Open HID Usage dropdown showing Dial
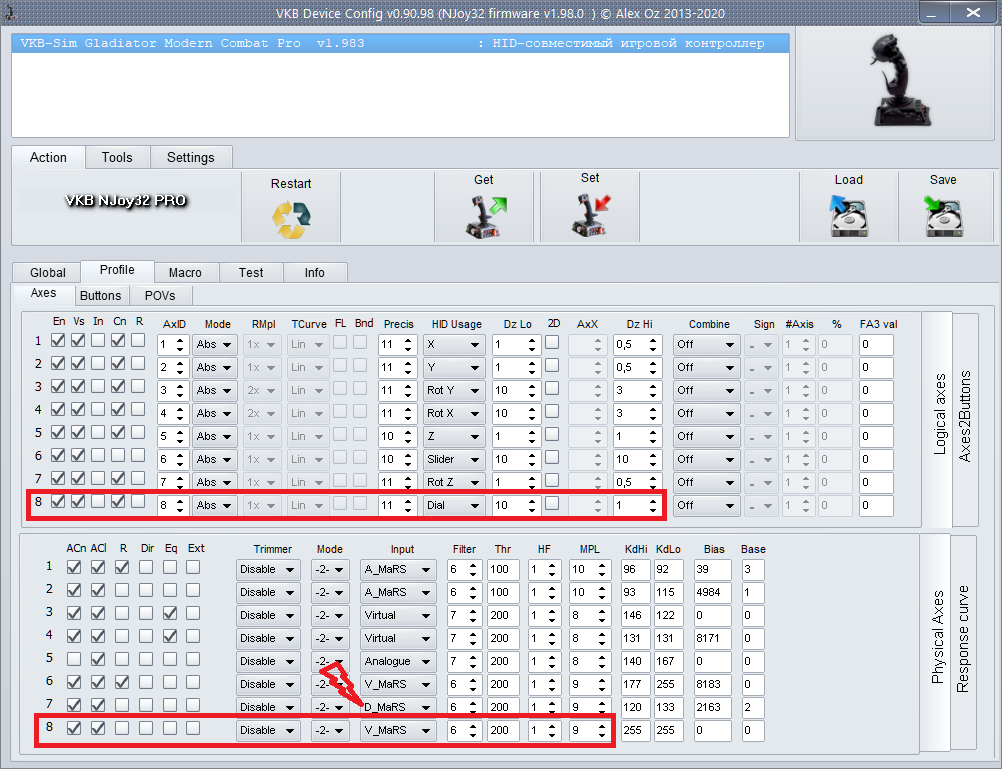Viewport: 1002px width, 769px height. point(454,506)
